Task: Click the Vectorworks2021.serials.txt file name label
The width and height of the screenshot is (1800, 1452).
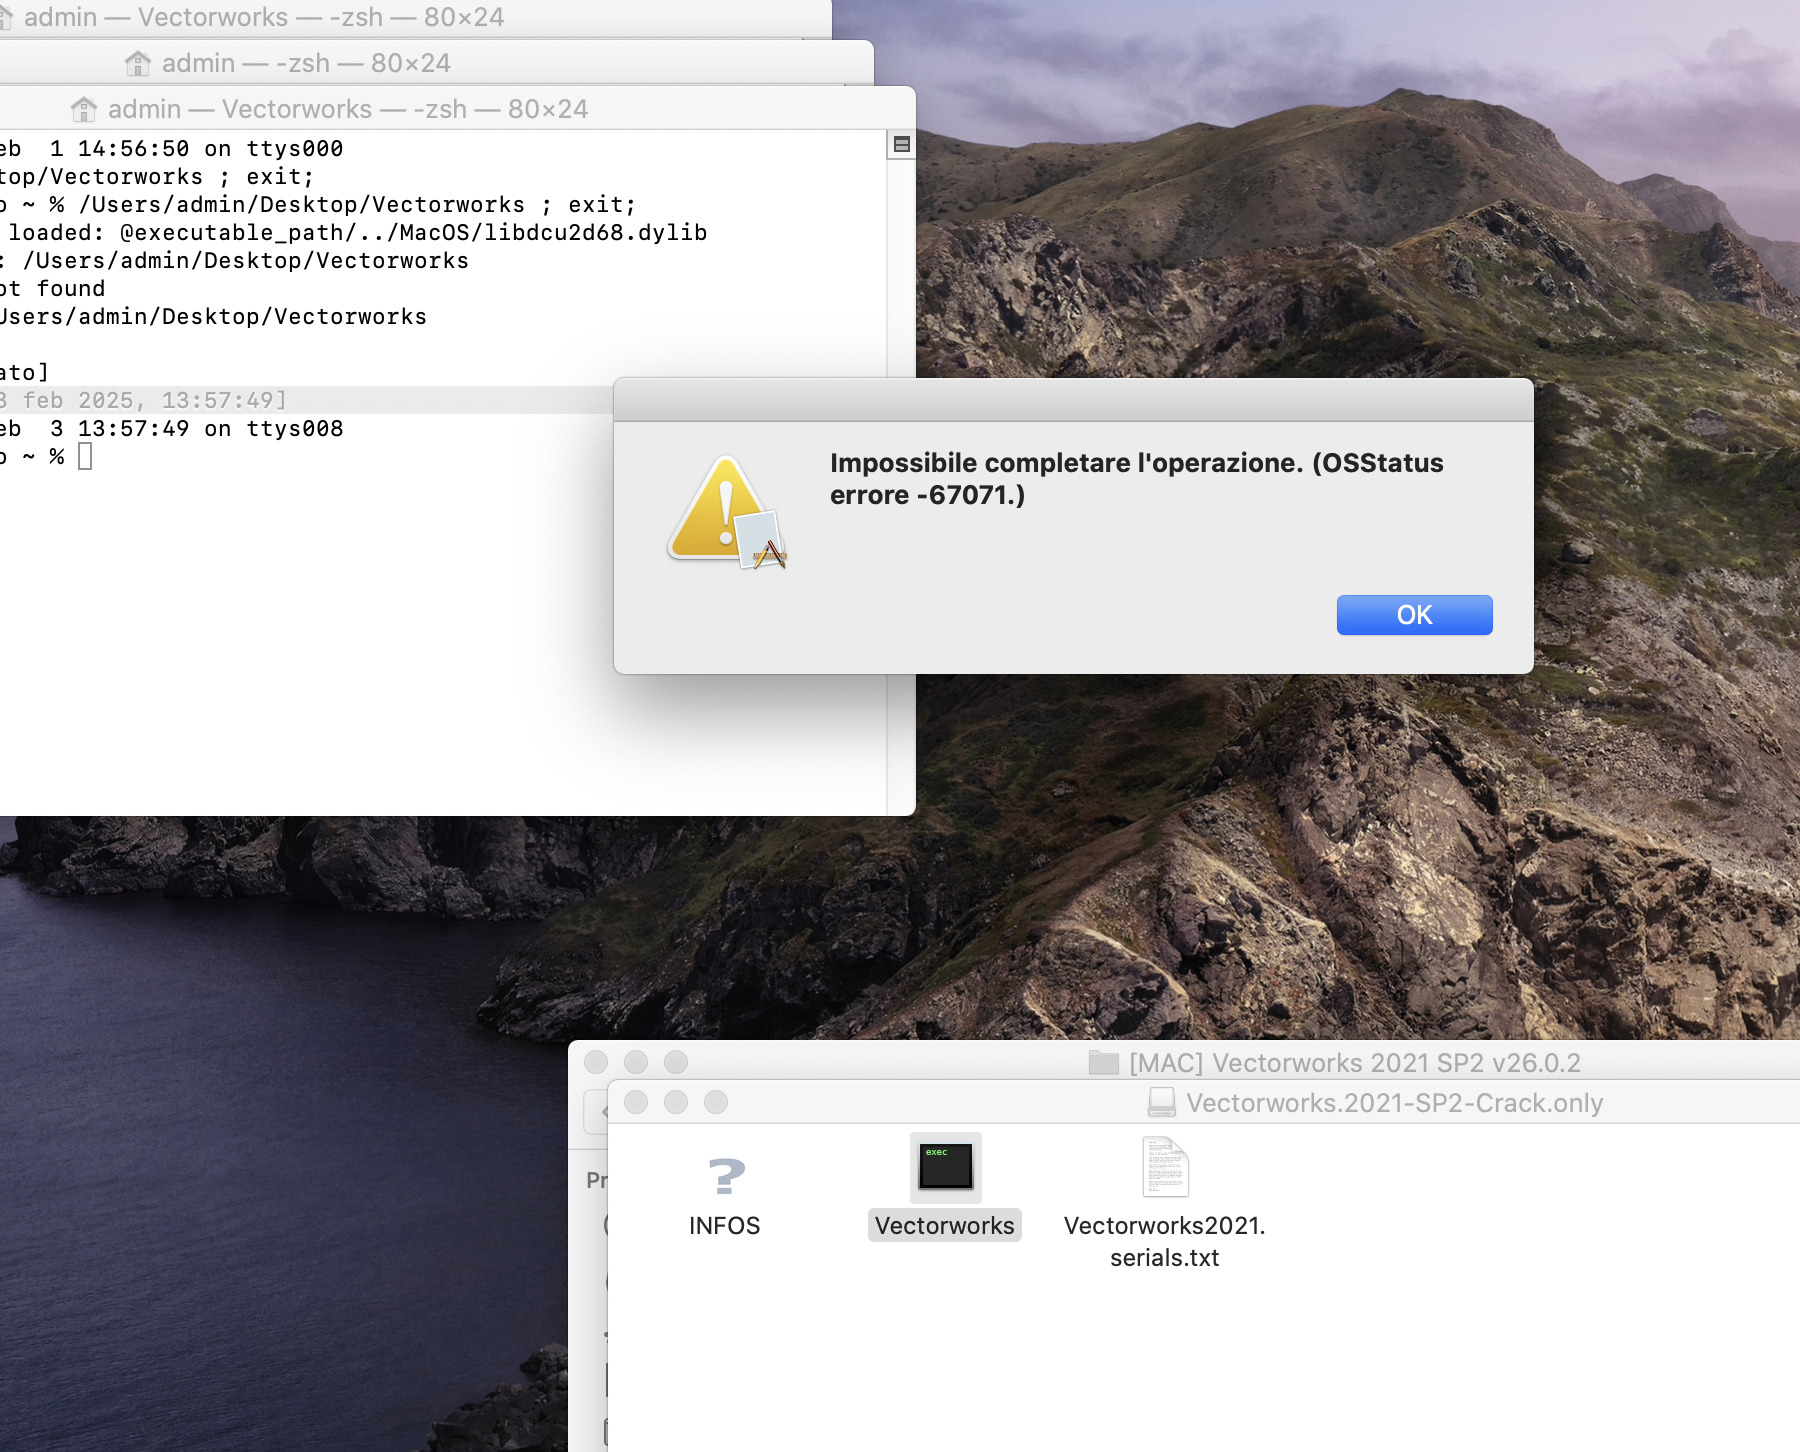Action: click(x=1164, y=1241)
